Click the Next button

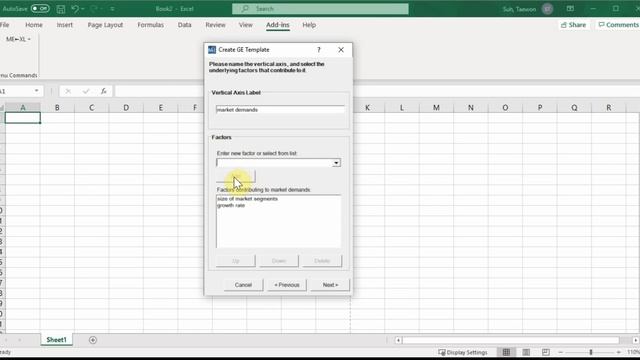pyautogui.click(x=330, y=285)
